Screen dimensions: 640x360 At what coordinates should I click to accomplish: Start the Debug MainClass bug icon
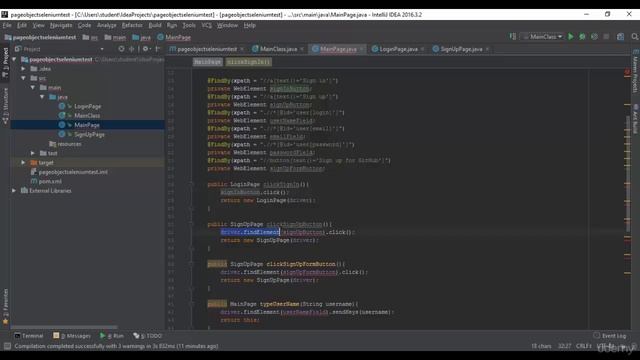point(582,37)
